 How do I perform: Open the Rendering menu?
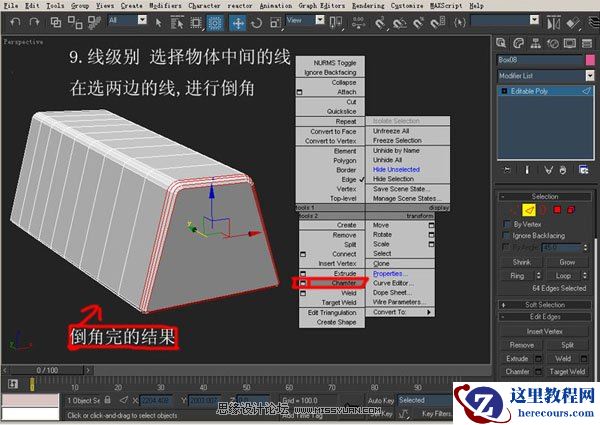(x=368, y=5)
